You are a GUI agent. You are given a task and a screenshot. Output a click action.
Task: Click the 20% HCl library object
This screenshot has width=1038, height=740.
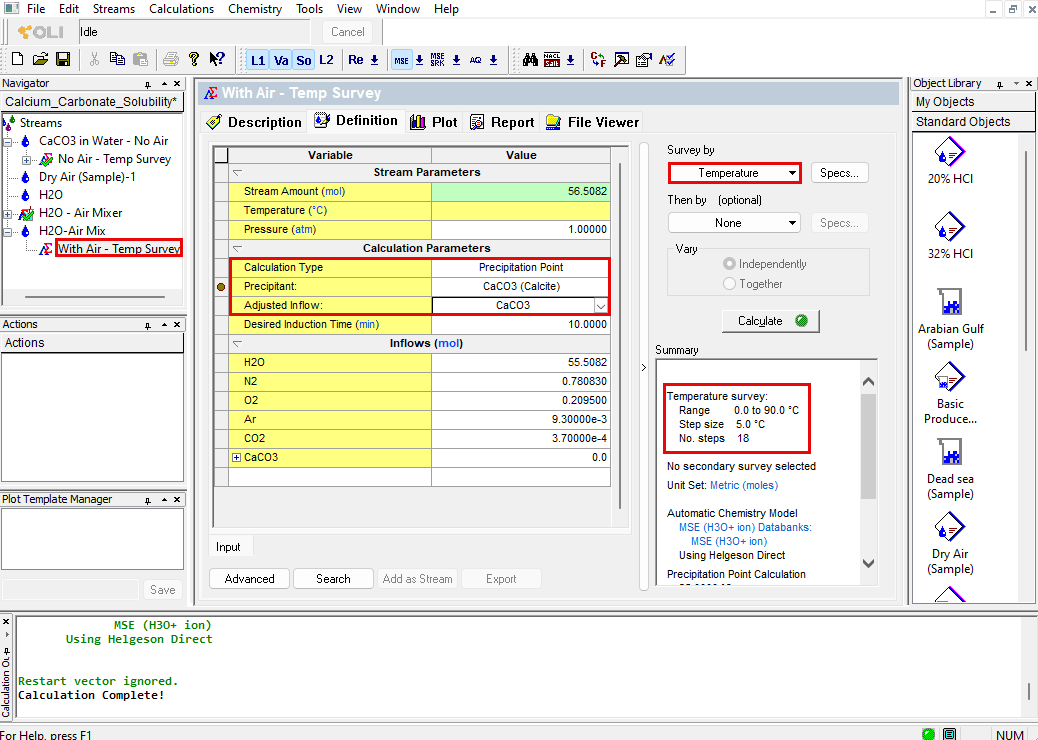(950, 161)
